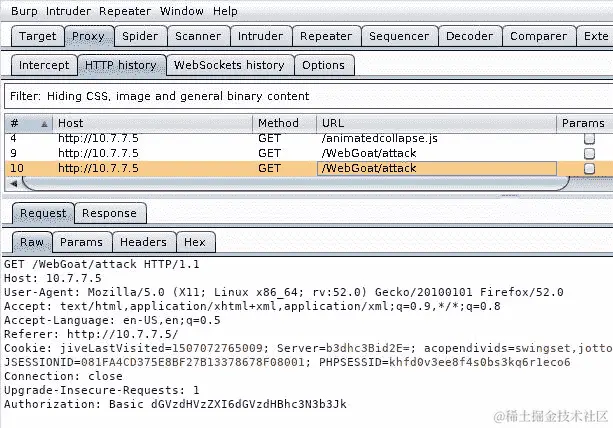Open the Scanner tab
This screenshot has height=428, width=613.
pos(198,36)
